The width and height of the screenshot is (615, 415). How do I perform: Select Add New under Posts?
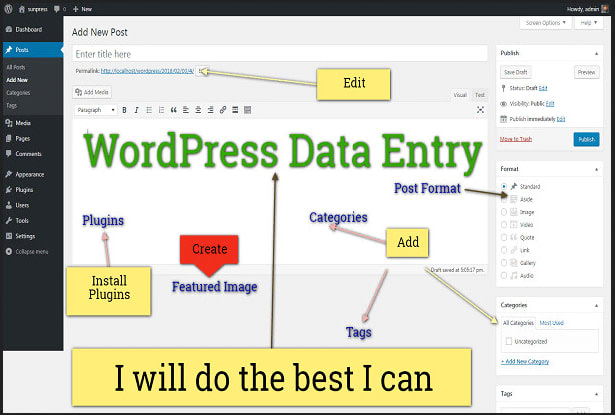coord(17,80)
